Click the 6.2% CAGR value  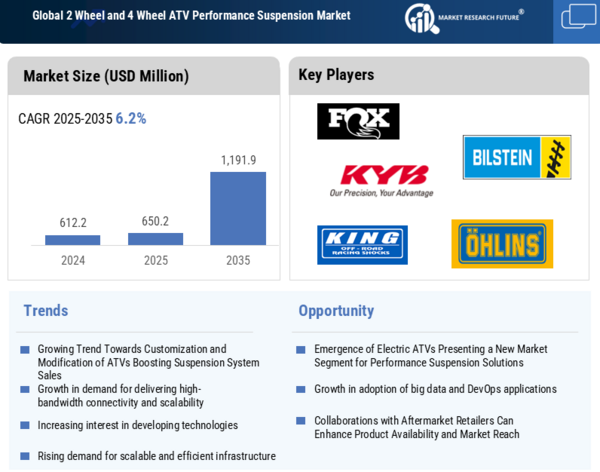(131, 118)
